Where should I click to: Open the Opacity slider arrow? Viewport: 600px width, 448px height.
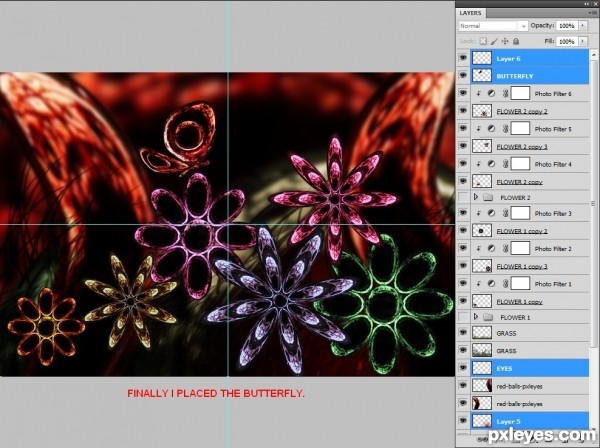coord(583,26)
